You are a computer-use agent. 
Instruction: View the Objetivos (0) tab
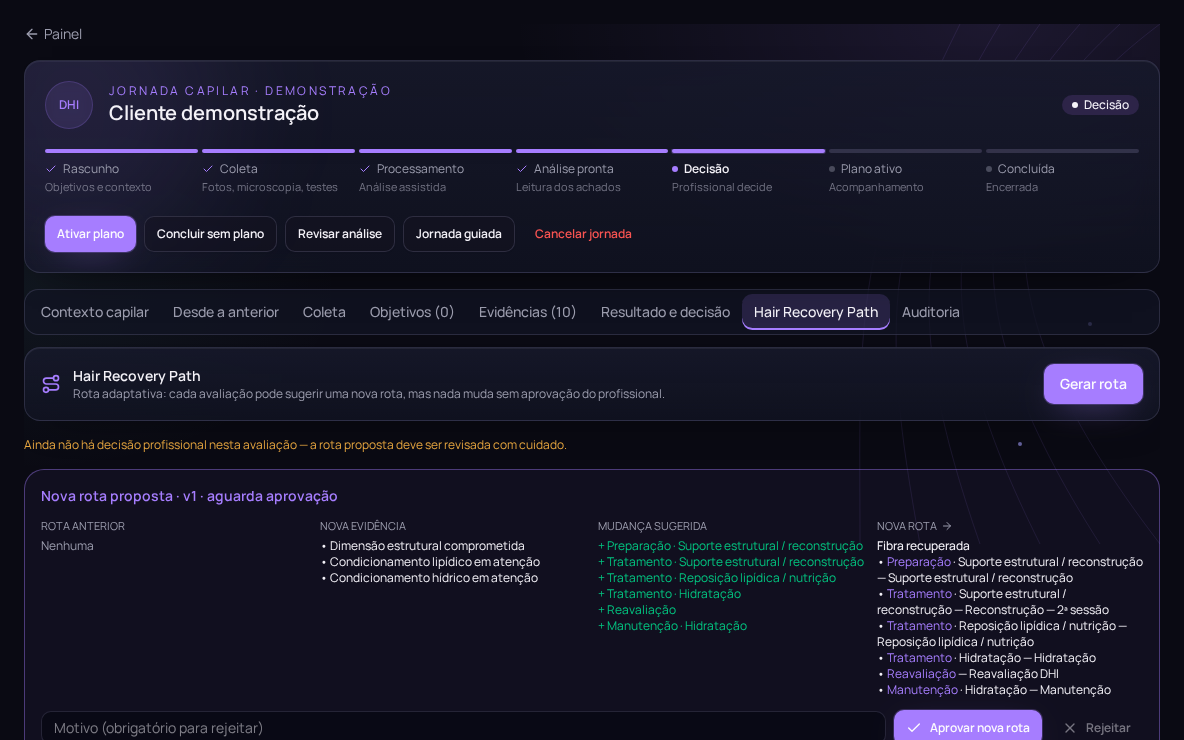point(412,312)
